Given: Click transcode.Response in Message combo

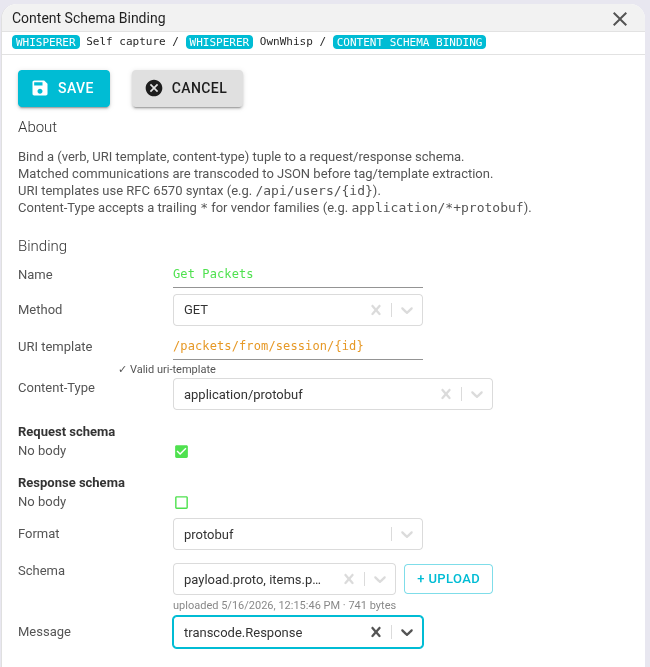Looking at the screenshot, I should (243, 633).
